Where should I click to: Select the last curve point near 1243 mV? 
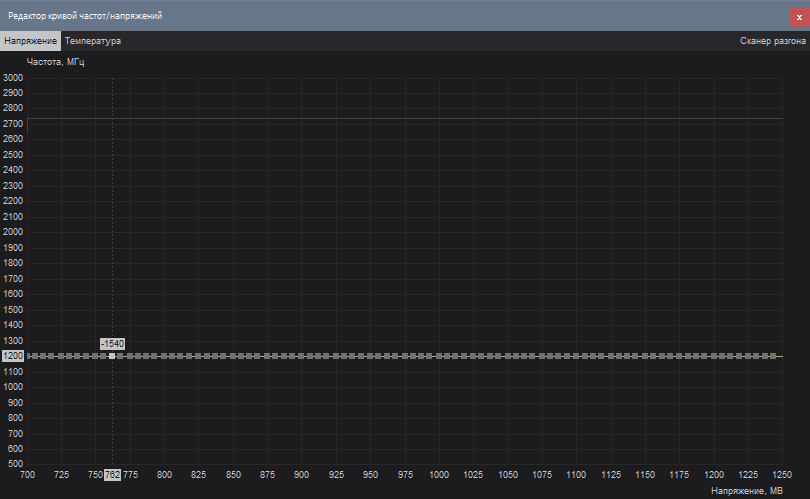click(x=773, y=356)
